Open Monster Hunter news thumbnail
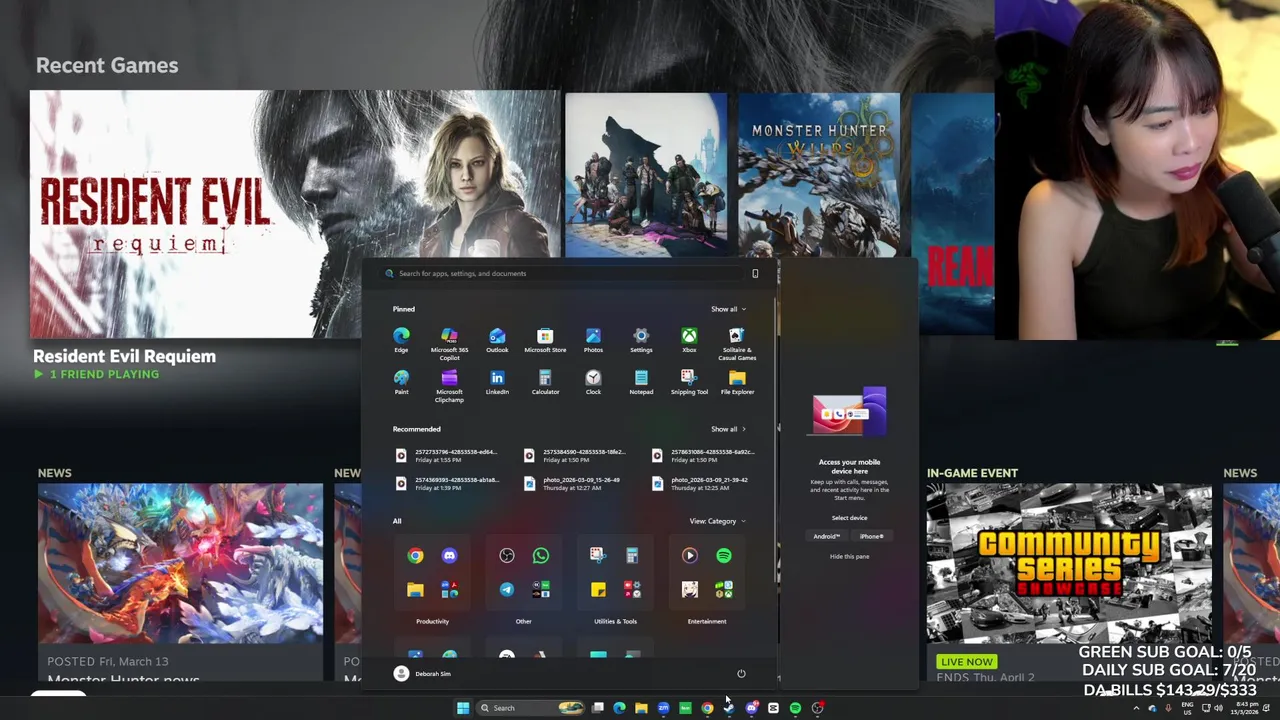The image size is (1280, 720). [180, 563]
